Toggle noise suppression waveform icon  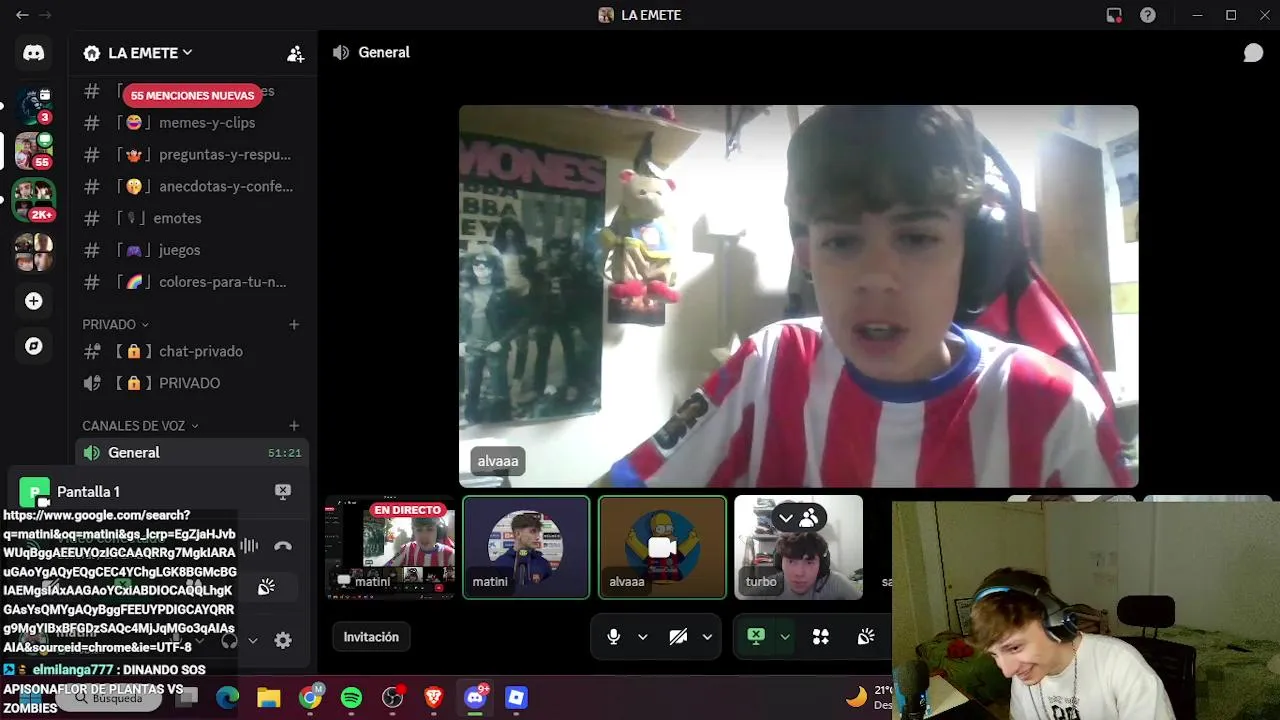[x=249, y=546]
